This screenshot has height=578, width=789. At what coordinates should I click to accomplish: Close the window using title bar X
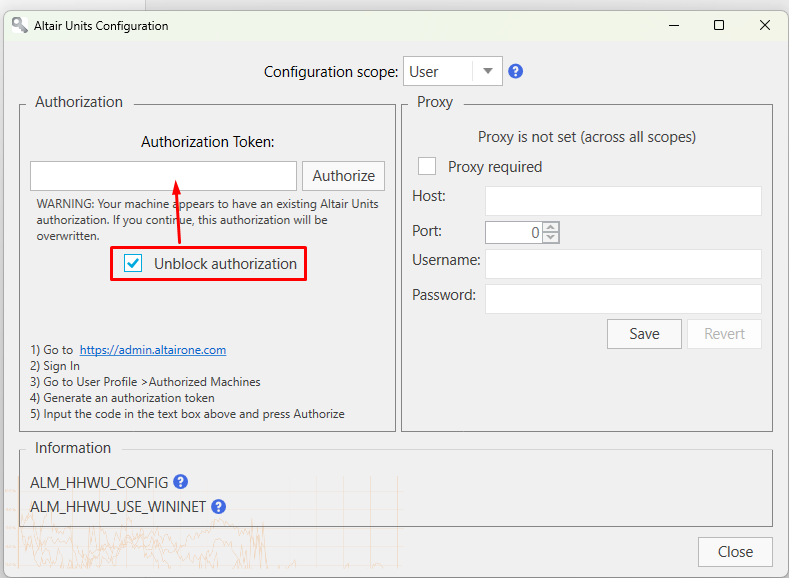pos(765,25)
